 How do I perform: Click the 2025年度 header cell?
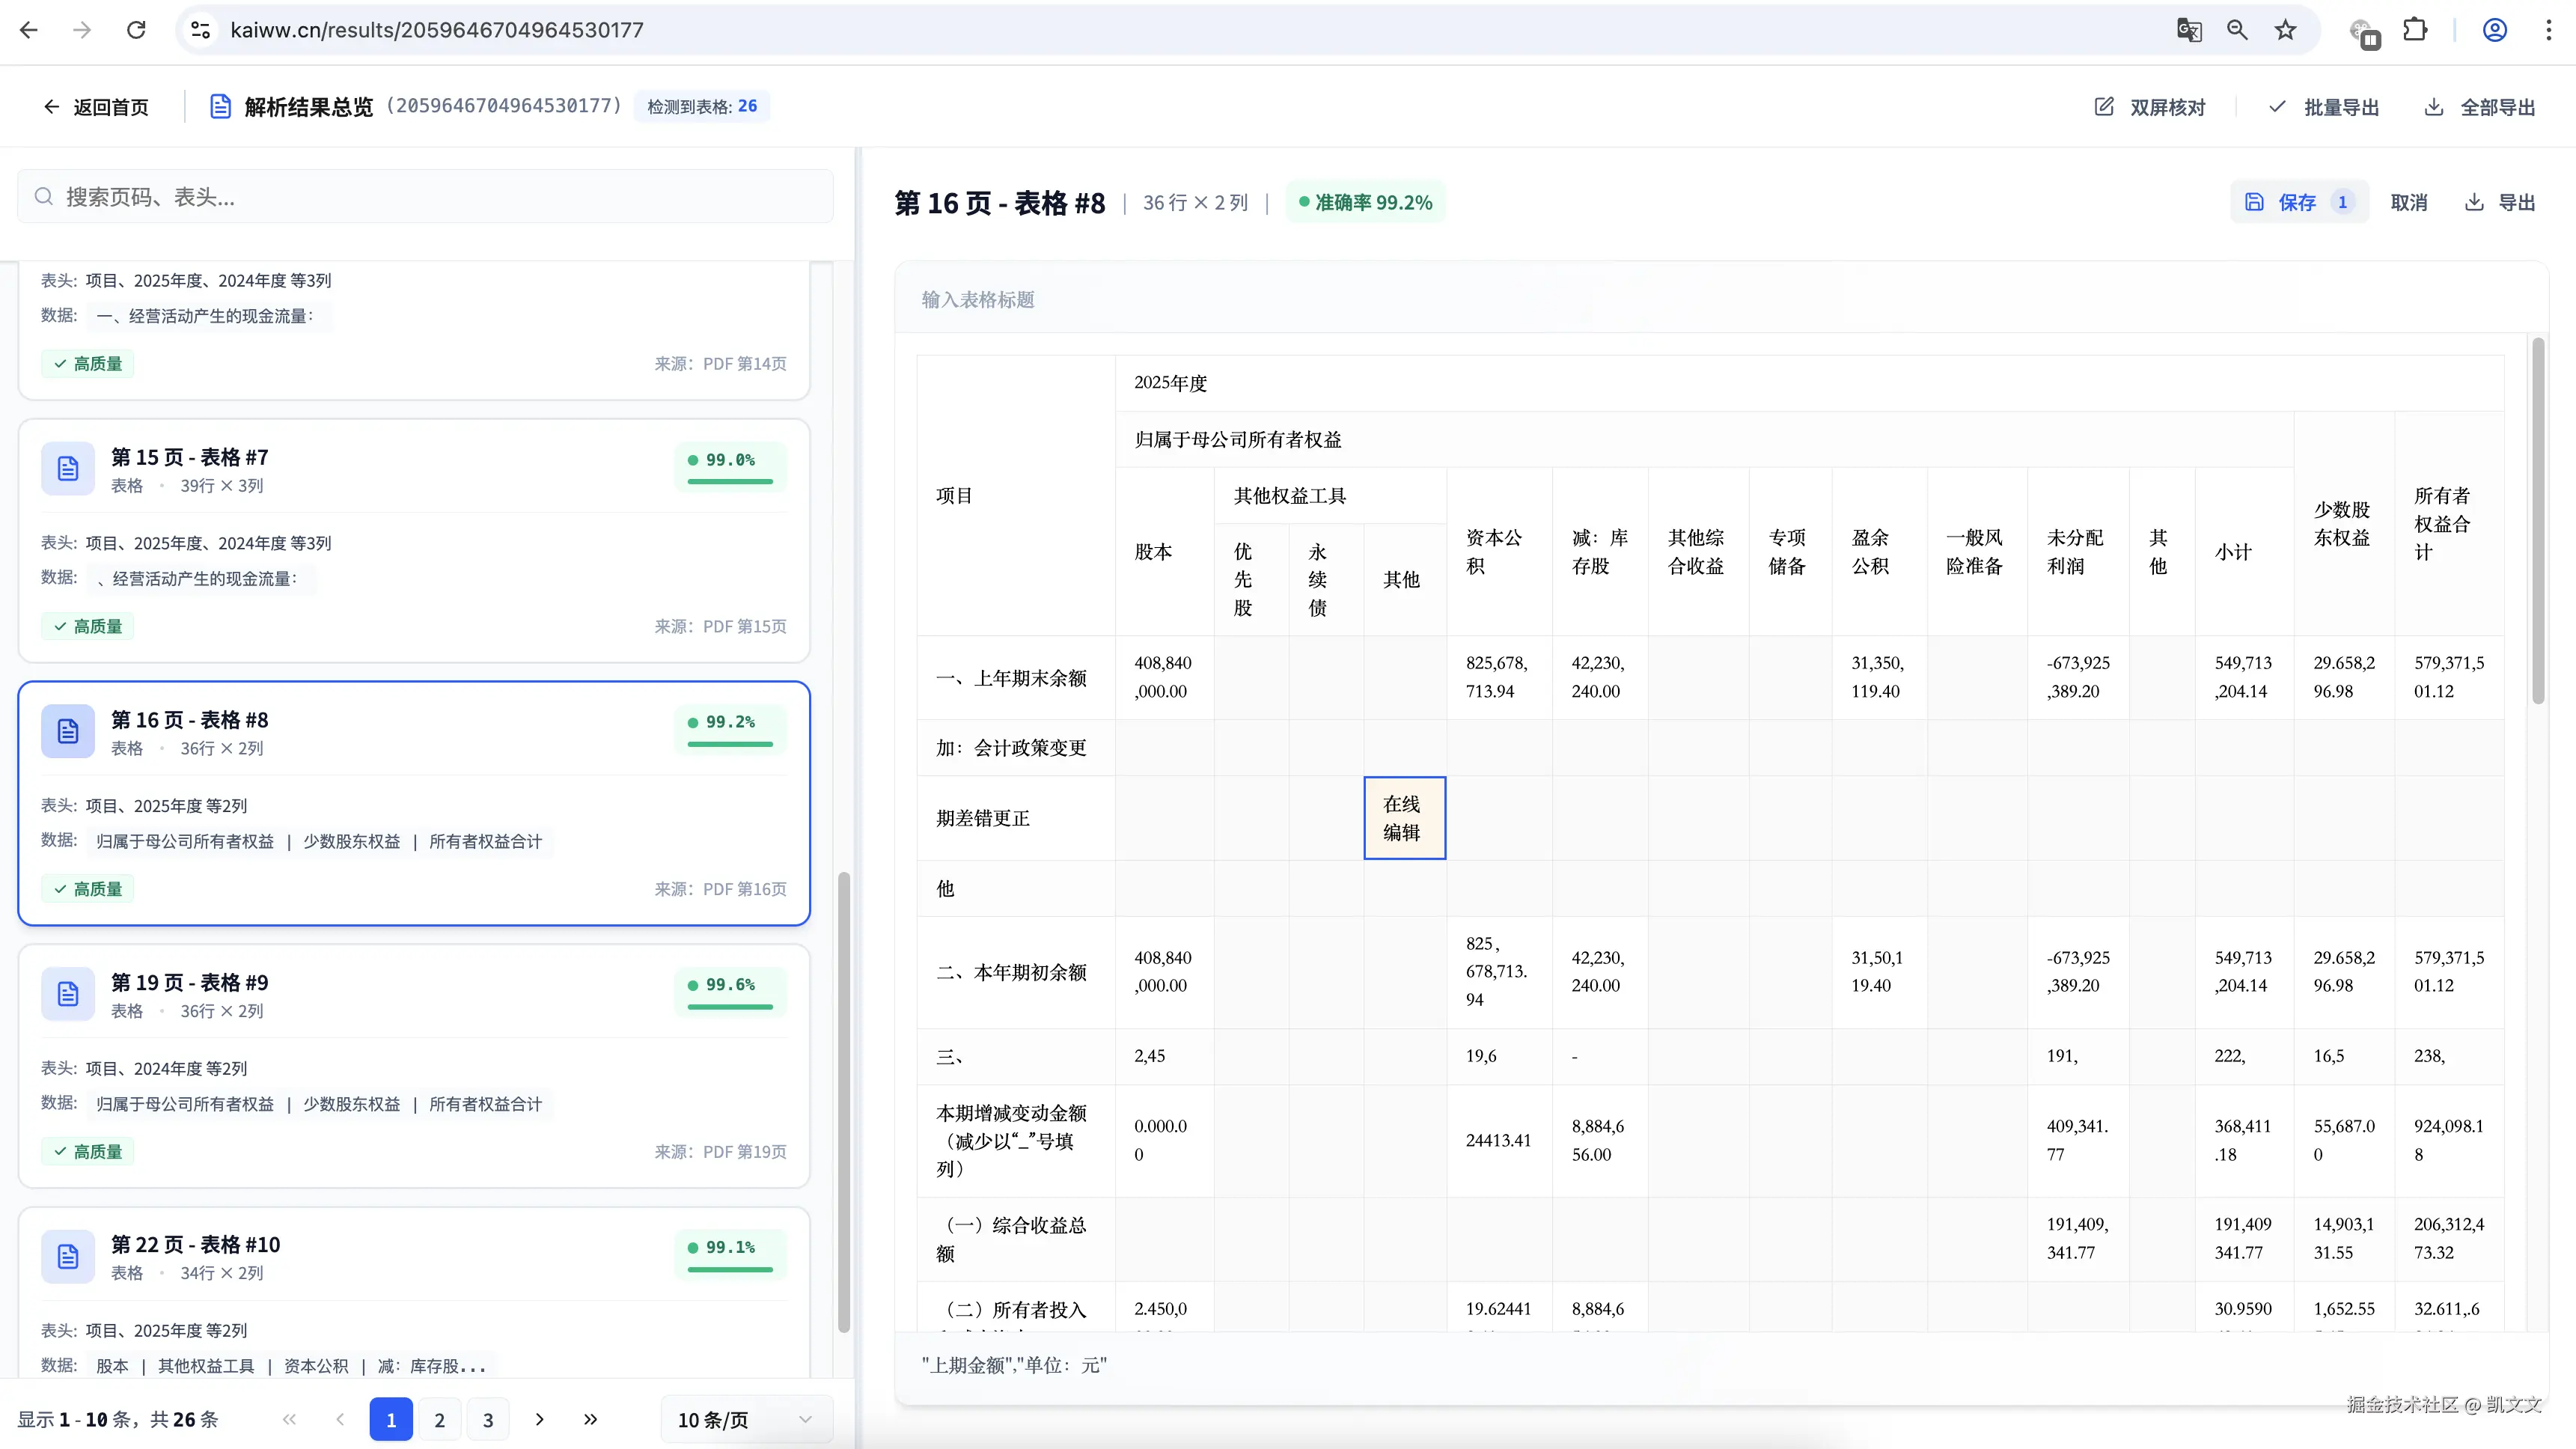1809,383
